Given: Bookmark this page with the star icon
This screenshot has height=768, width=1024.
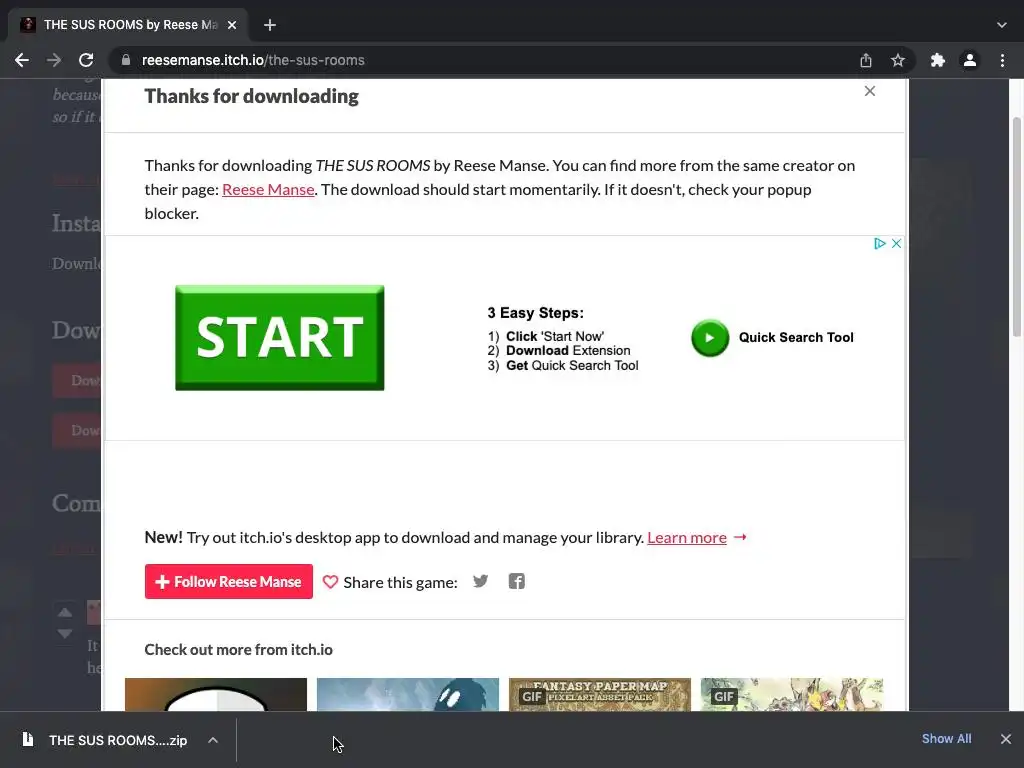Looking at the screenshot, I should click(898, 60).
